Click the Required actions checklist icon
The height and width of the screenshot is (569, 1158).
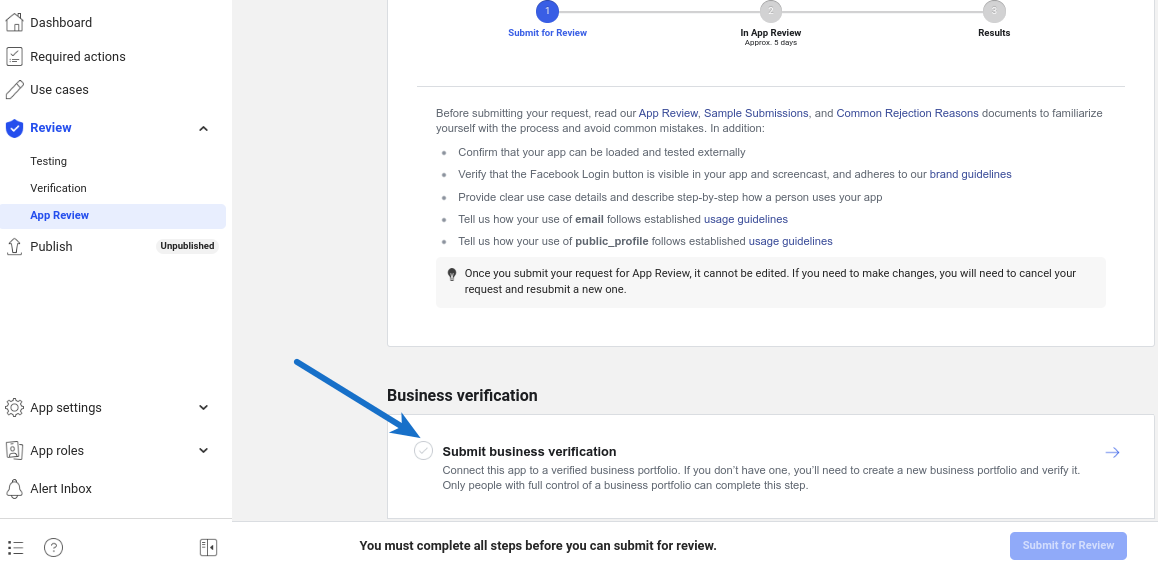(15, 57)
